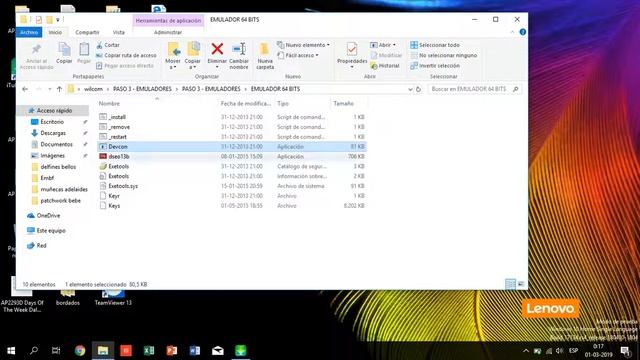Open the Mover a dropdown
Image resolution: width=640 pixels, height=360 pixels.
tap(173, 56)
